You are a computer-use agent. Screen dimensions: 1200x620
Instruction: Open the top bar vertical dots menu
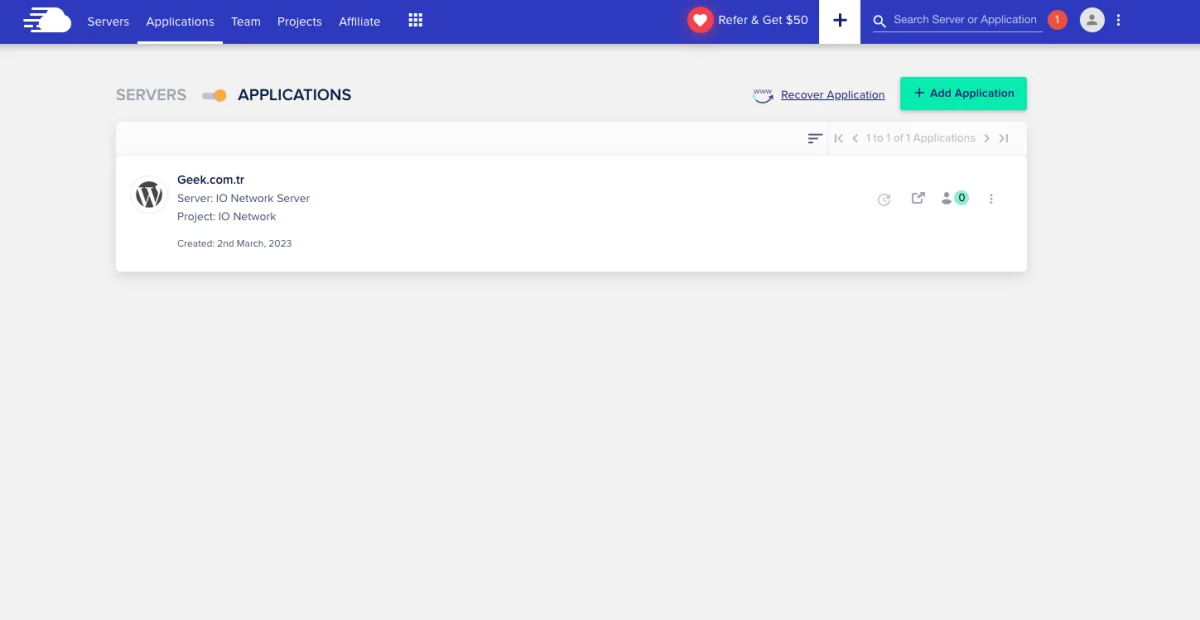pos(1118,20)
